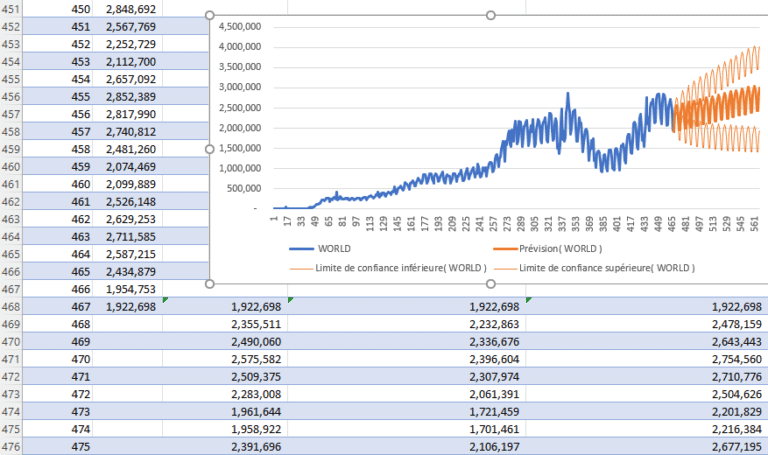This screenshot has width=768, height=455.
Task: Click the chart's bottom-left corner handle
Action: pos(209,283)
